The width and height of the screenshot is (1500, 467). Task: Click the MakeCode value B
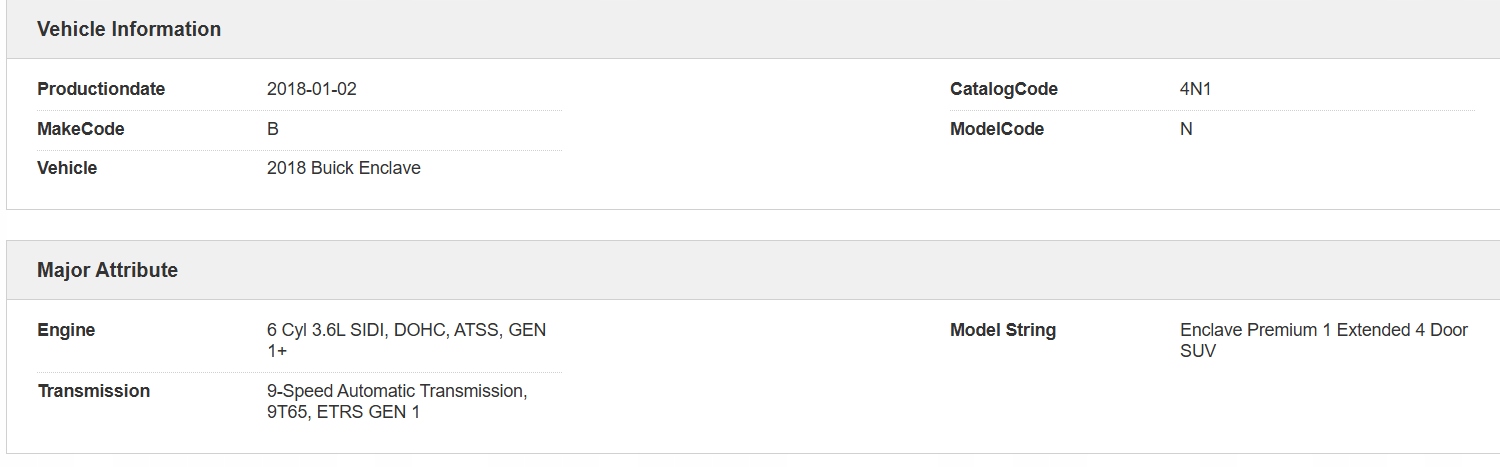(273, 129)
